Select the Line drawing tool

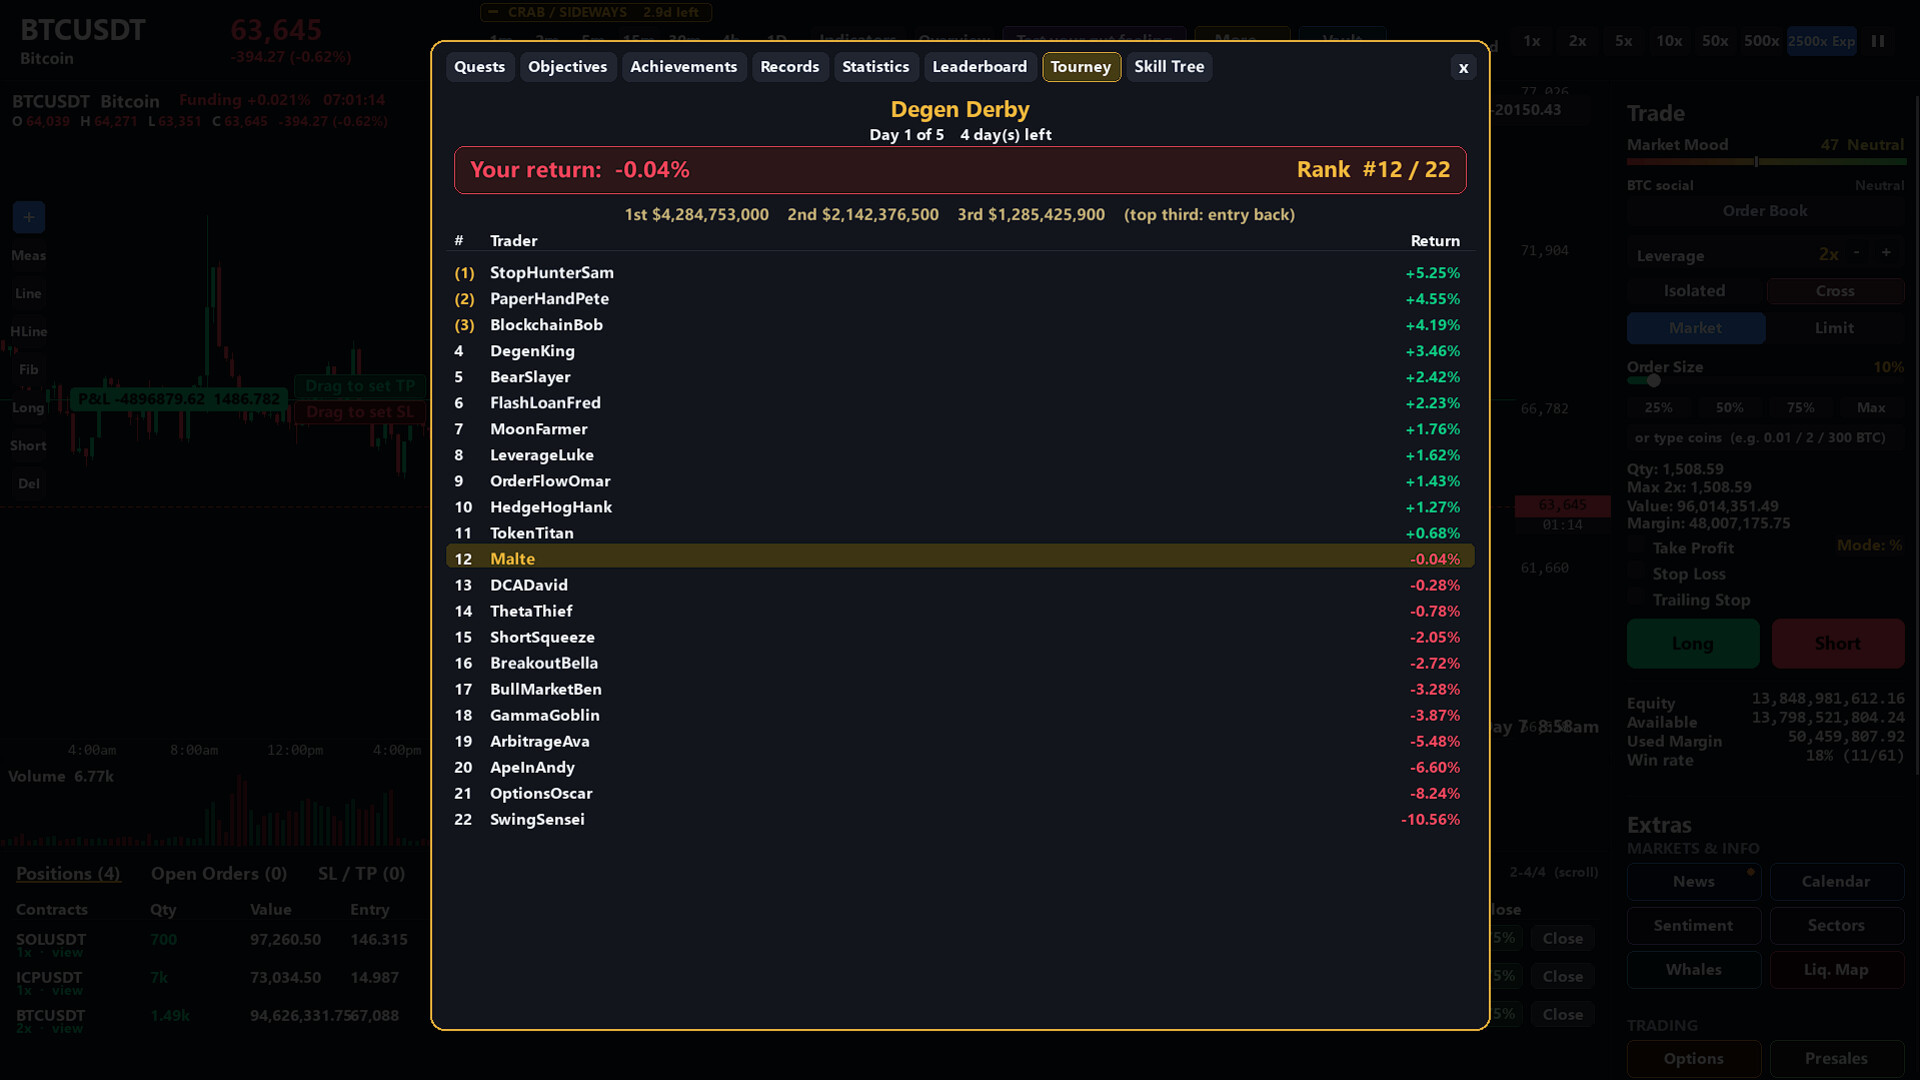point(29,293)
